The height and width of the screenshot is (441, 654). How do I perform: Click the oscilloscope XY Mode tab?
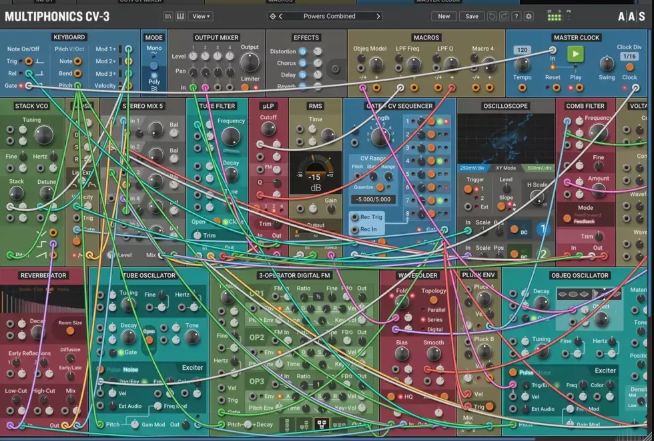[506, 168]
